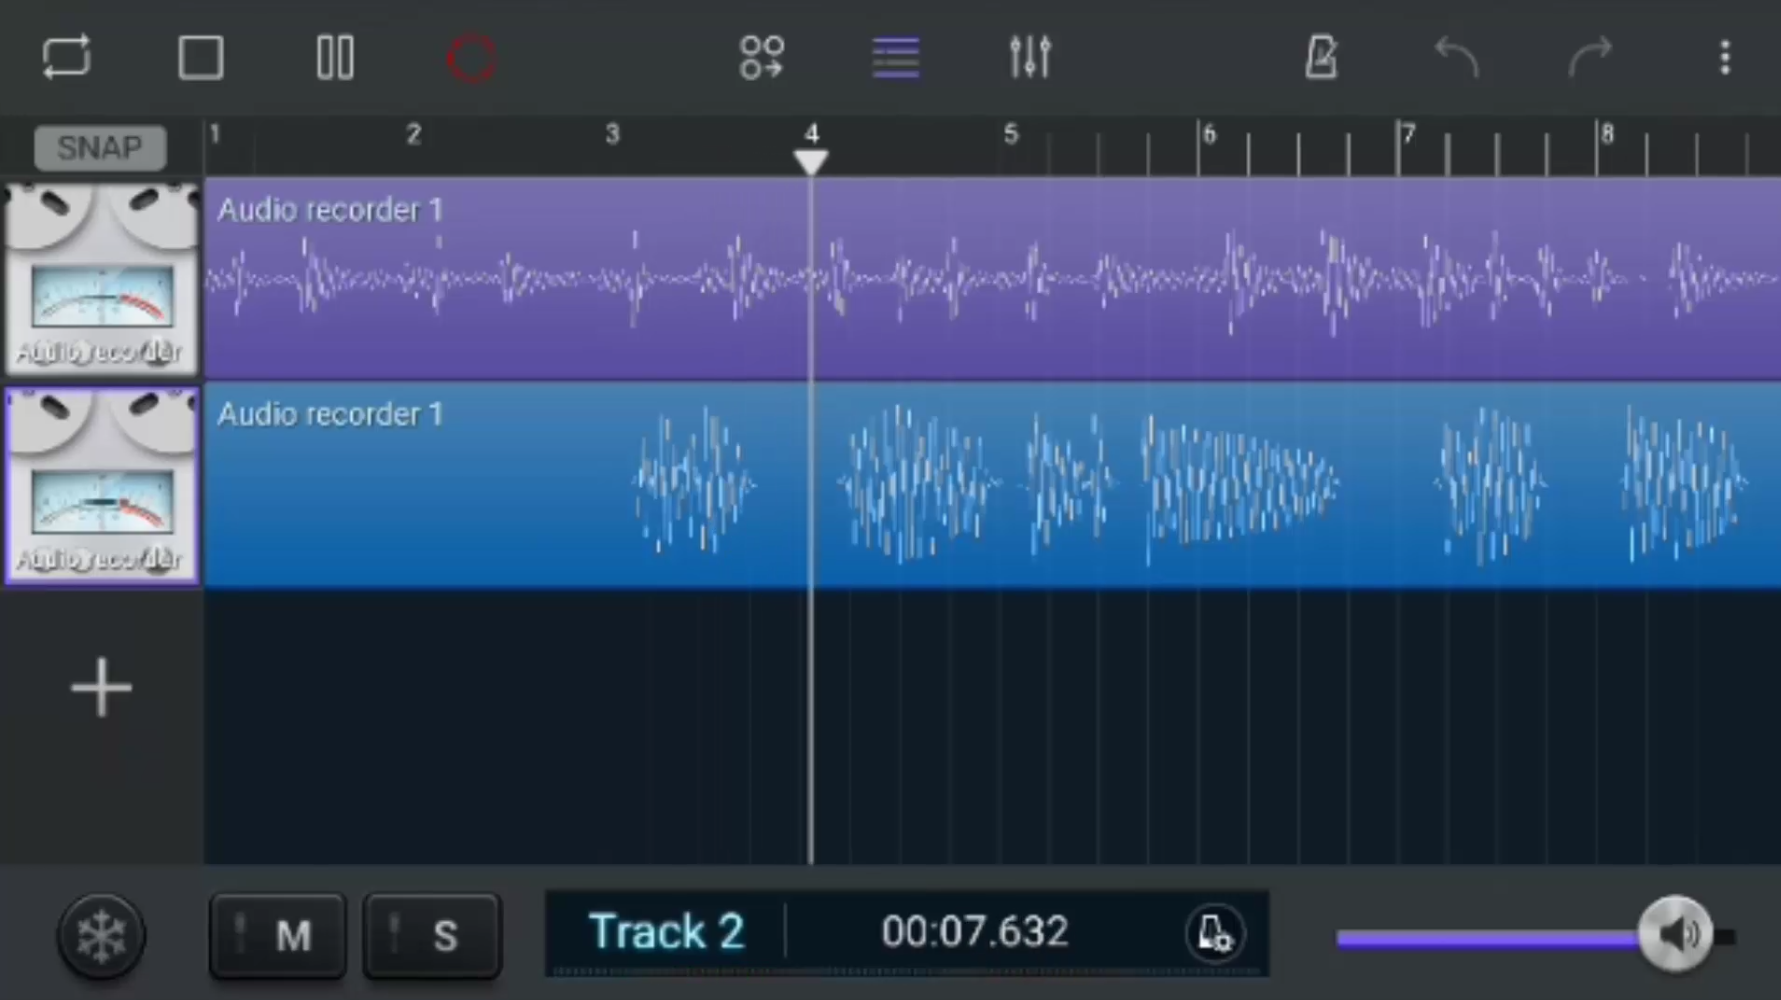Switch to the track list view
The width and height of the screenshot is (1781, 1000).
coord(896,57)
